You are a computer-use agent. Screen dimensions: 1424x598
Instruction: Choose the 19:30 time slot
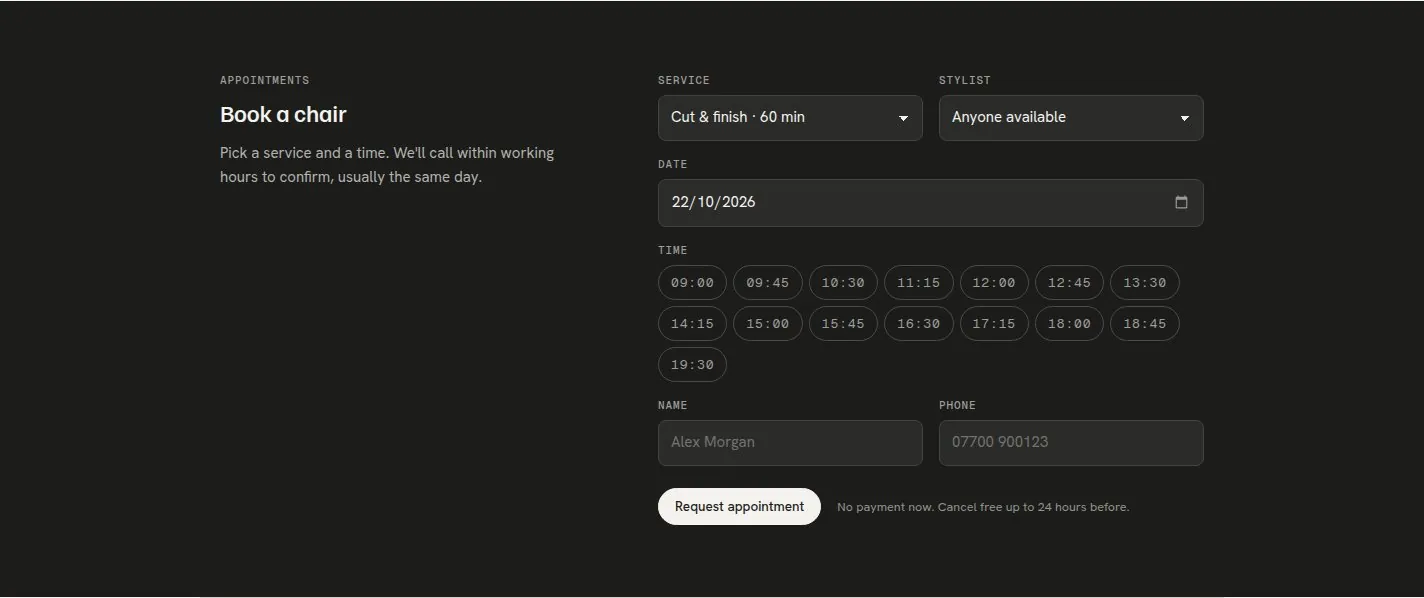coord(692,365)
